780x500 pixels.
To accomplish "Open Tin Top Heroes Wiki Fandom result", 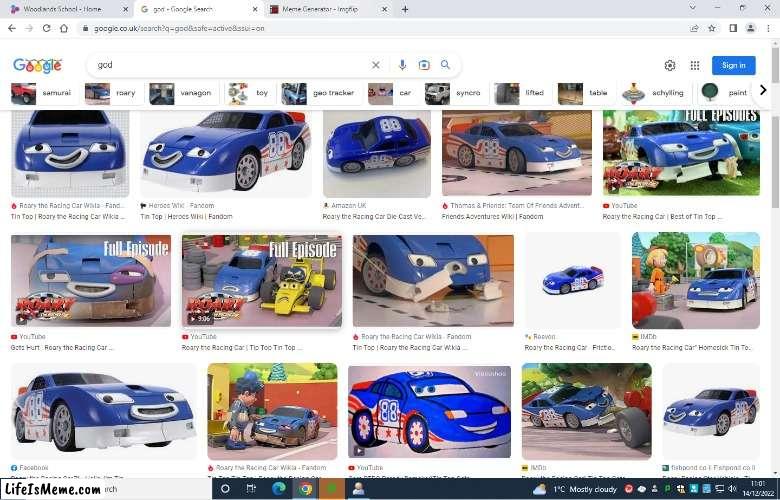I will tap(187, 216).
